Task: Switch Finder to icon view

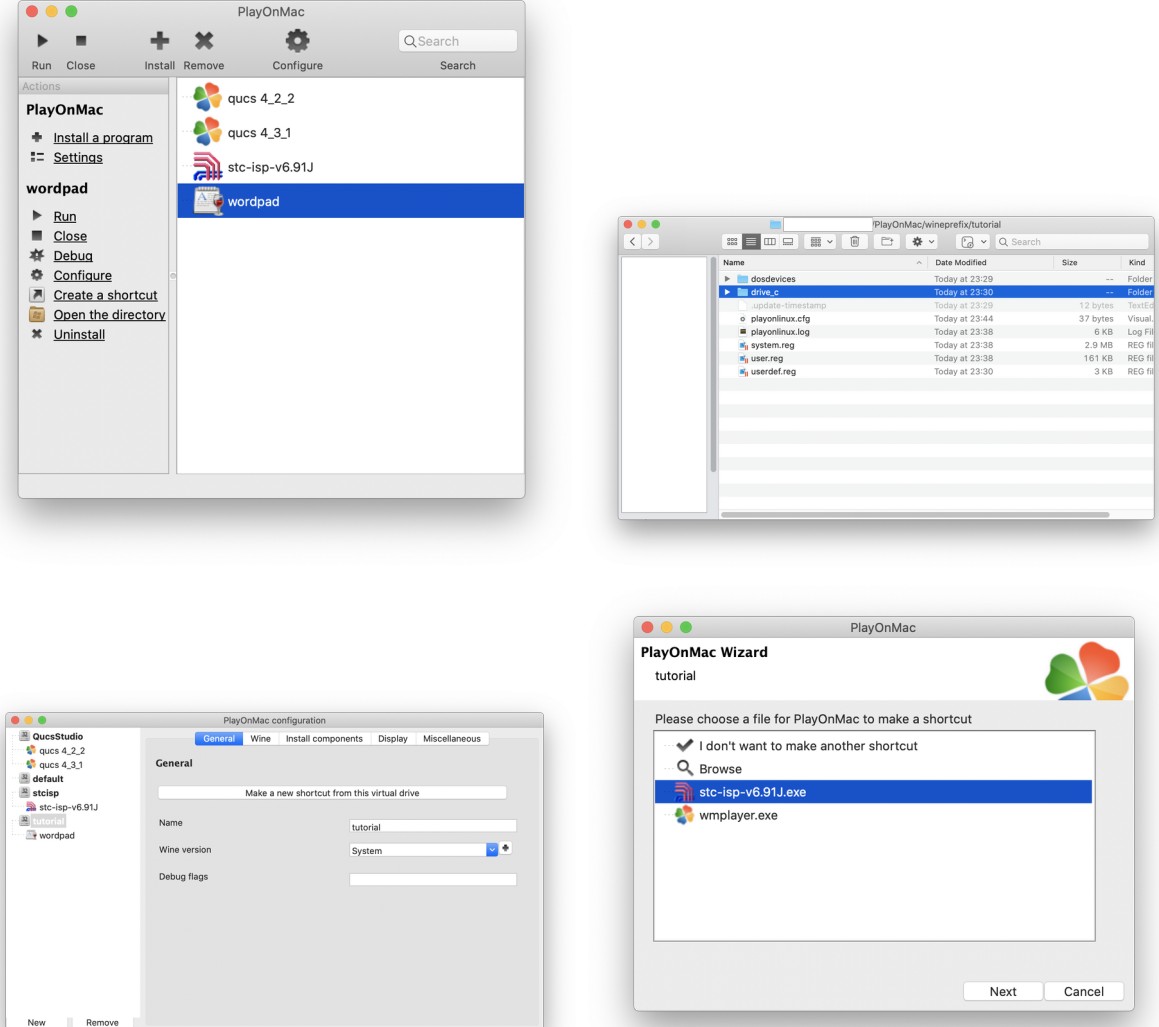Action: click(732, 242)
